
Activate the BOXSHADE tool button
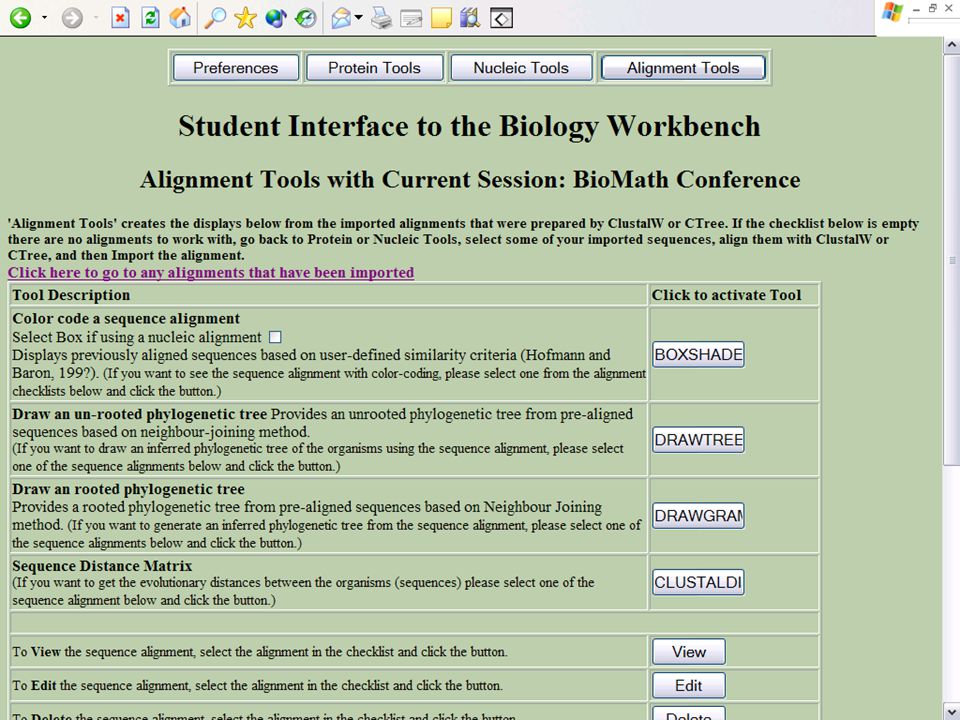tap(698, 354)
